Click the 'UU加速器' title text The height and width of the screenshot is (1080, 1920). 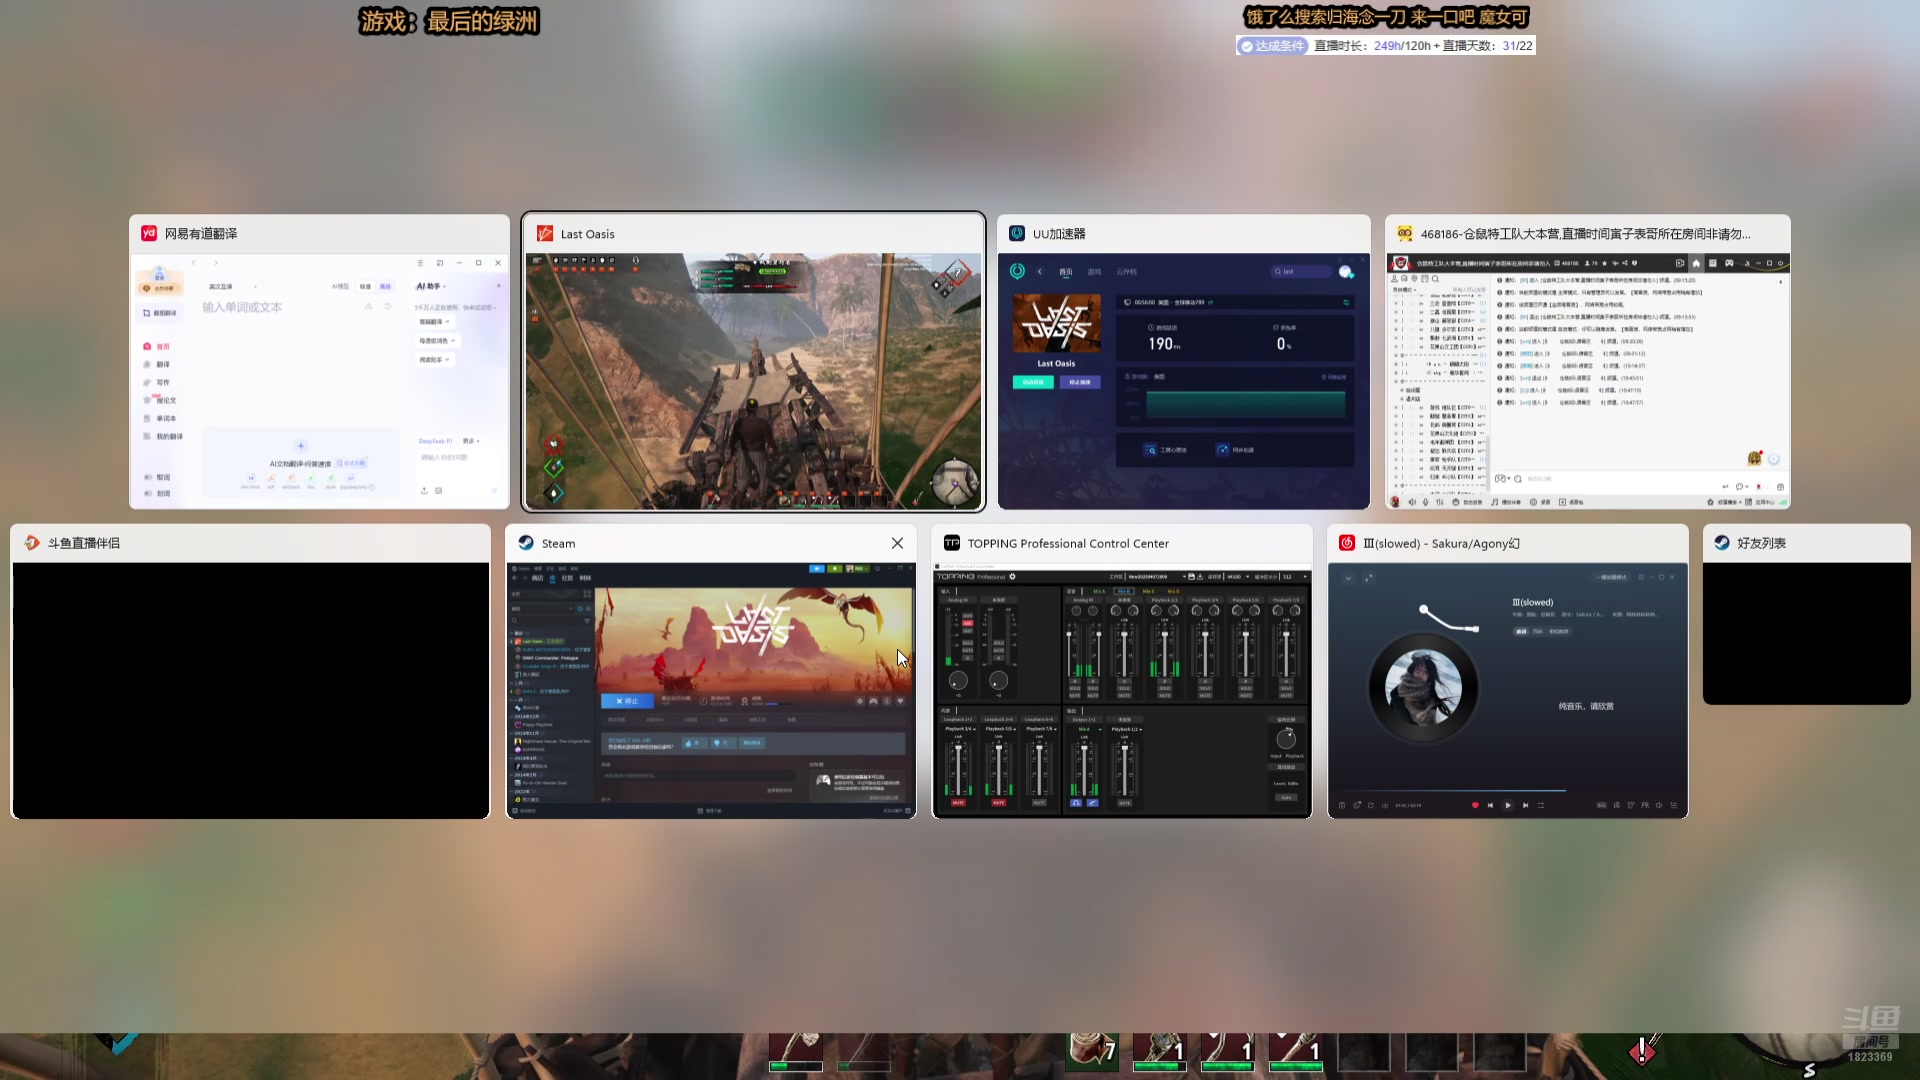coord(1059,233)
